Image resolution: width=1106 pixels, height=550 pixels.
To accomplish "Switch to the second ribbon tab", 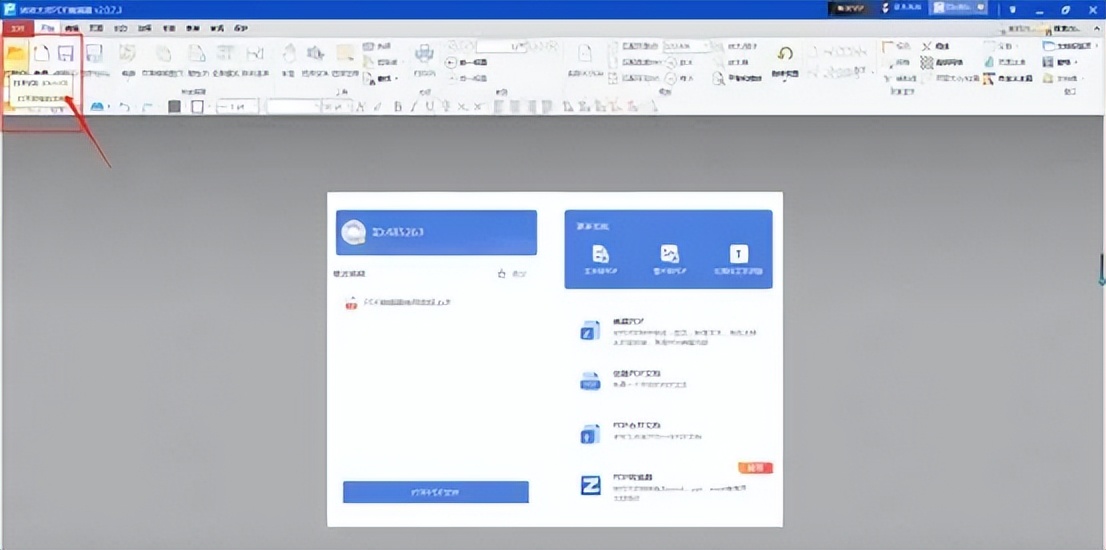I will 46,29.
